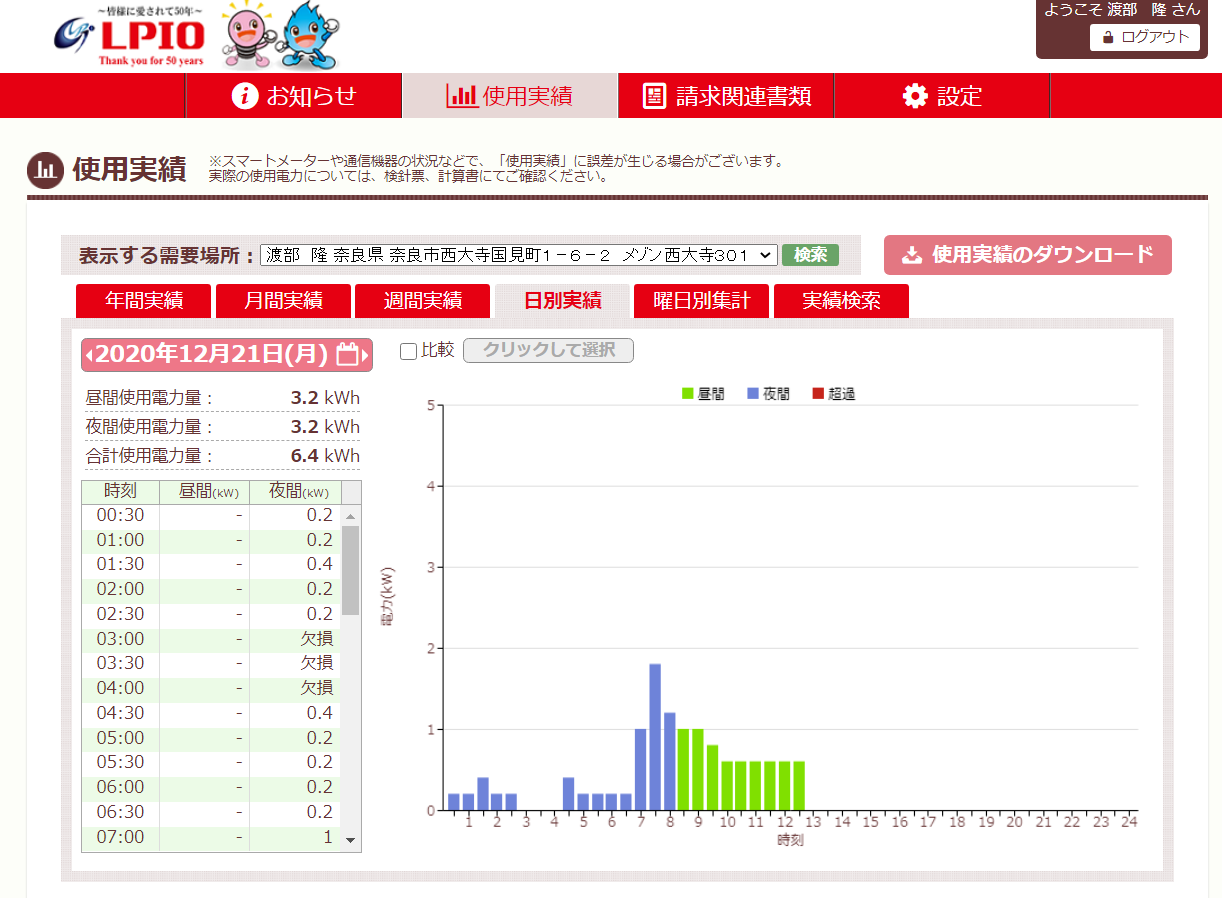This screenshot has height=898, width=1222.
Task: Go to previous day with left arrow
Action: tap(90, 355)
